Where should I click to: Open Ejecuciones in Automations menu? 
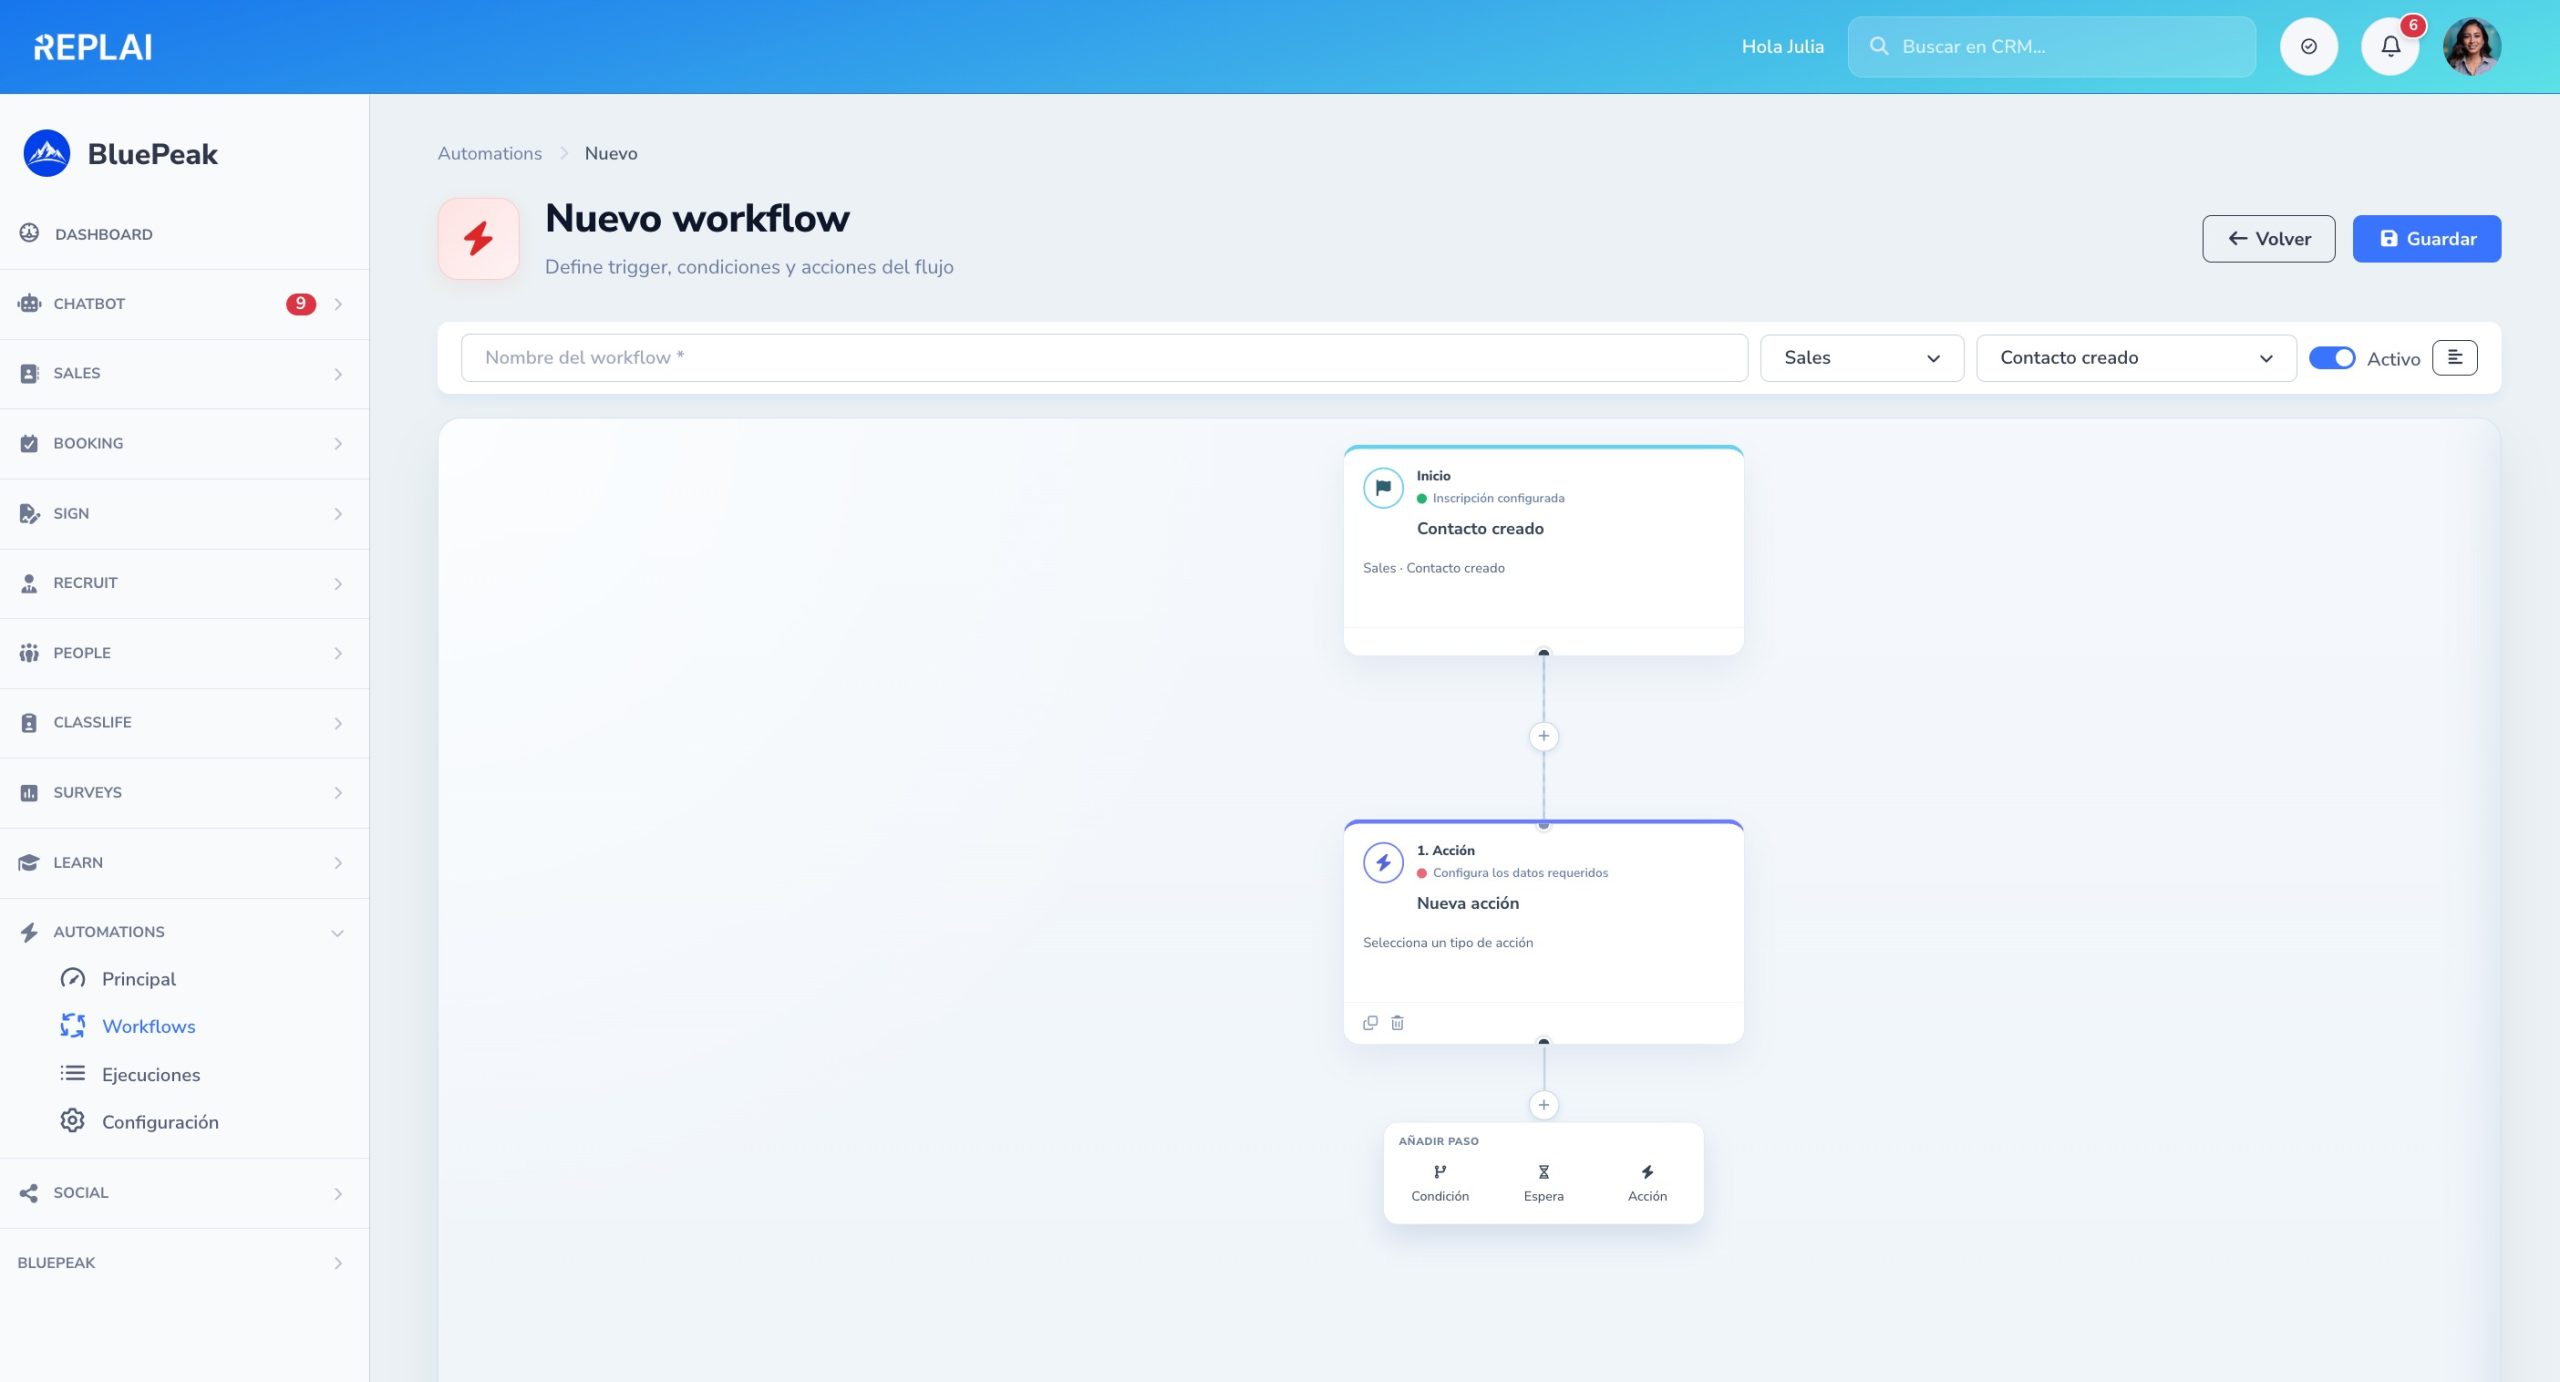(x=150, y=1074)
